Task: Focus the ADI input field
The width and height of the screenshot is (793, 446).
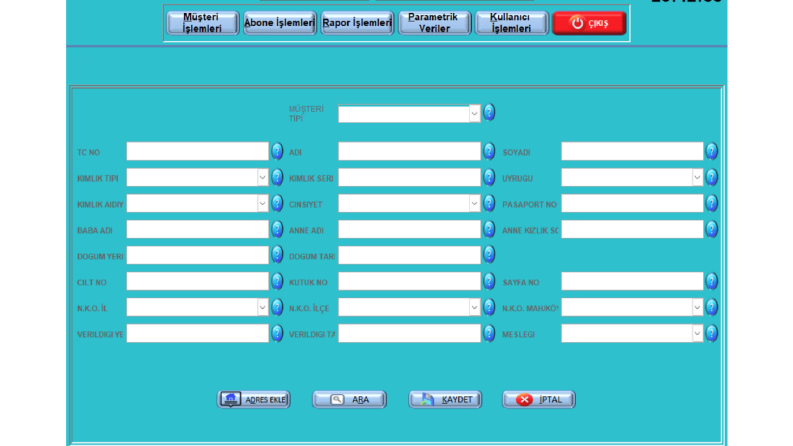Action: point(409,151)
